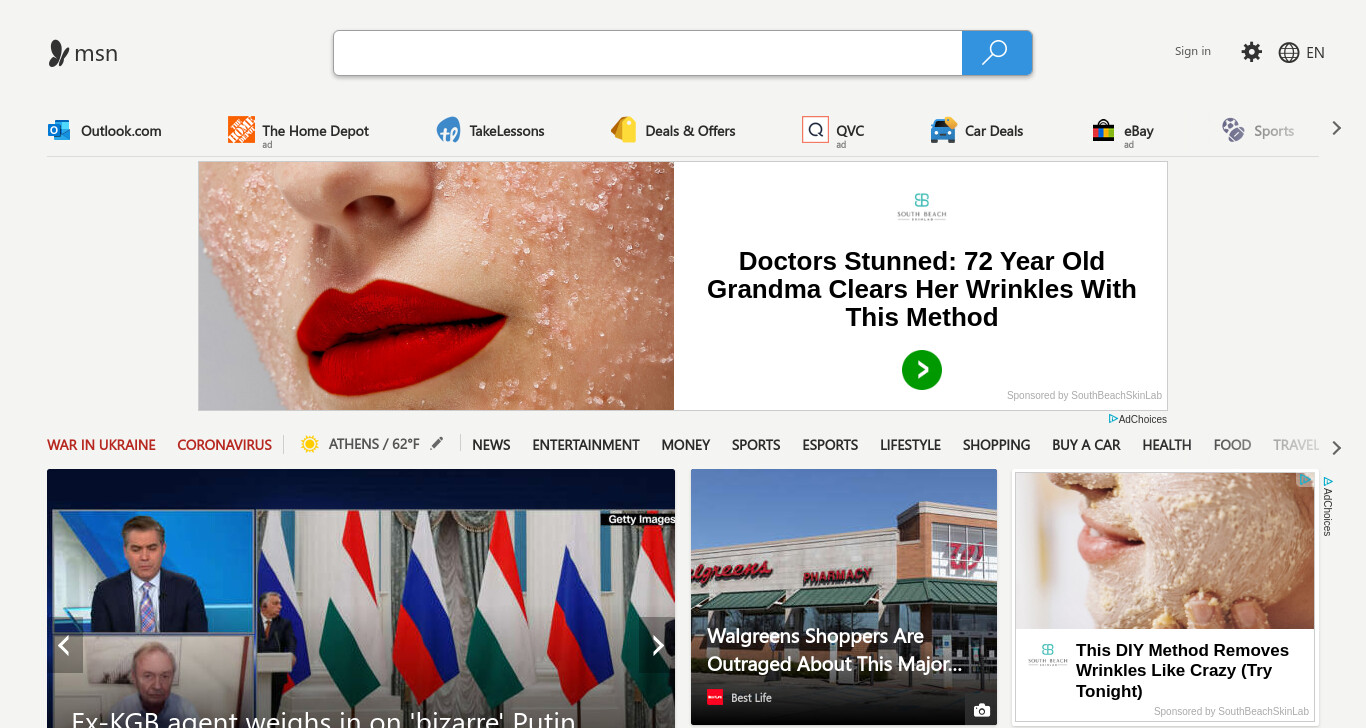Click the MSN butterfly logo
This screenshot has height=728, width=1366.
[x=59, y=53]
